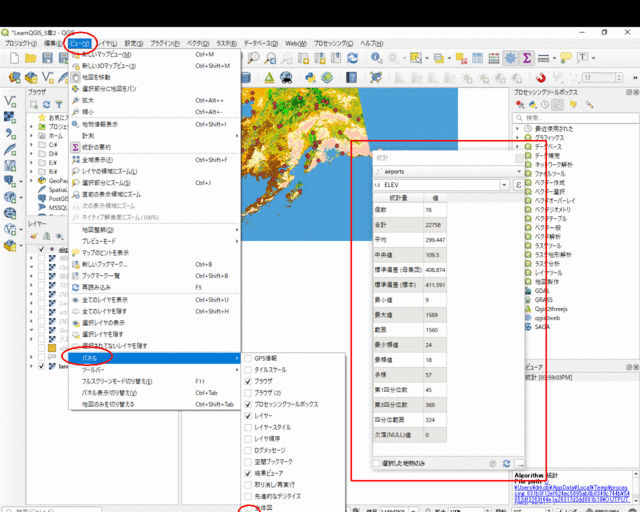This screenshot has width=640, height=512.
Task: Click the Python console icon
Action: pos(310,77)
